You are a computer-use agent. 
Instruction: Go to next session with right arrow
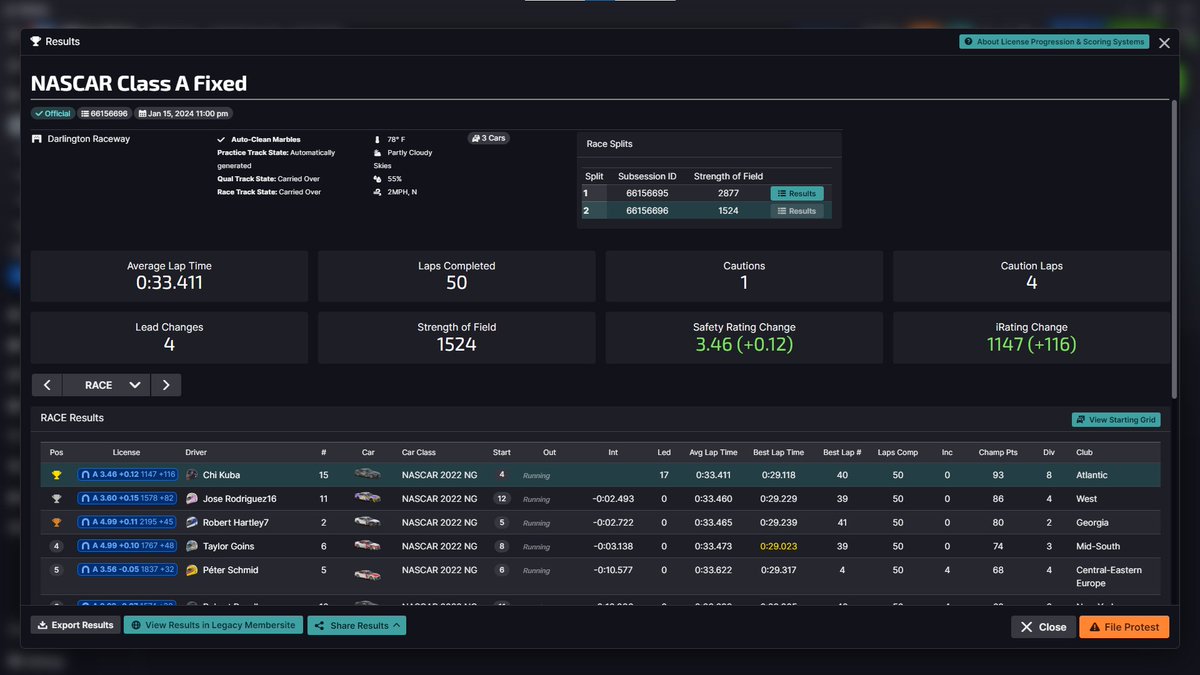pos(166,385)
